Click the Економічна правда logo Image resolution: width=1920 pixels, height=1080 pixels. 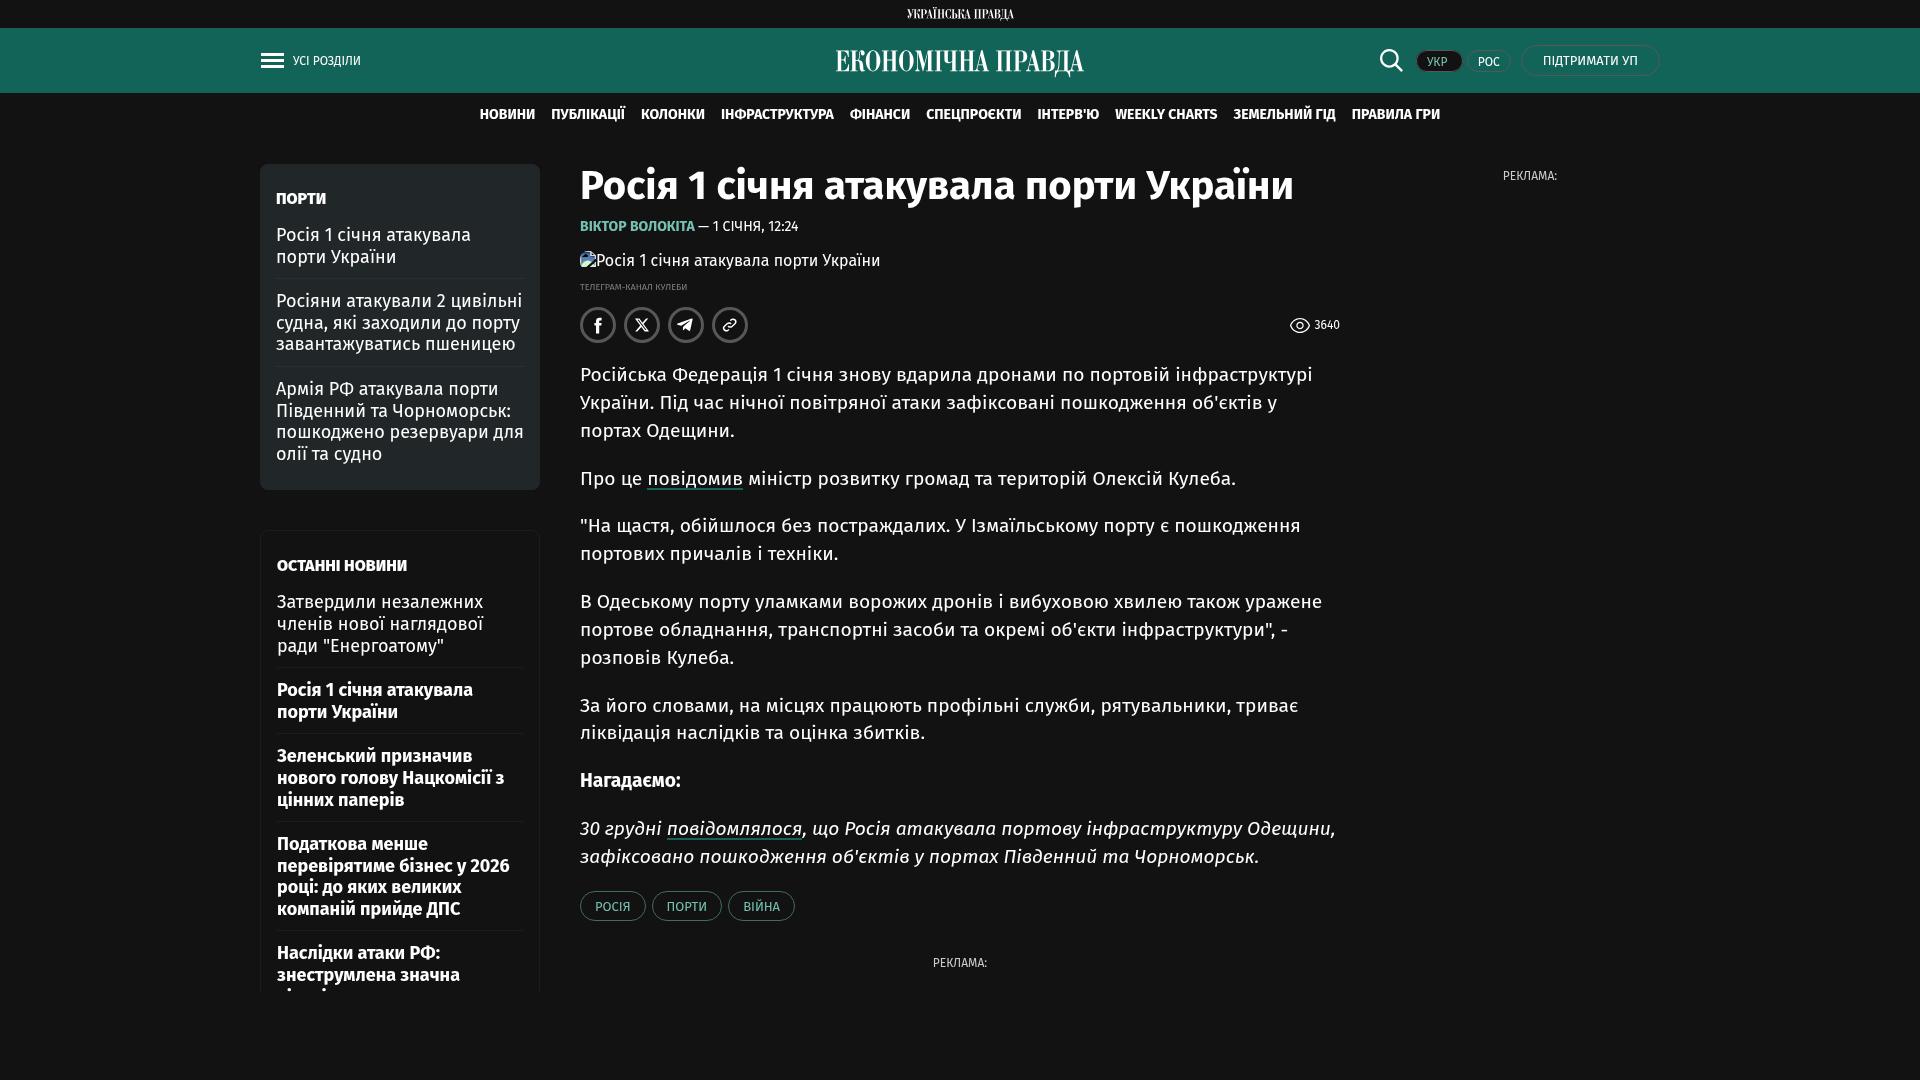[x=959, y=62]
